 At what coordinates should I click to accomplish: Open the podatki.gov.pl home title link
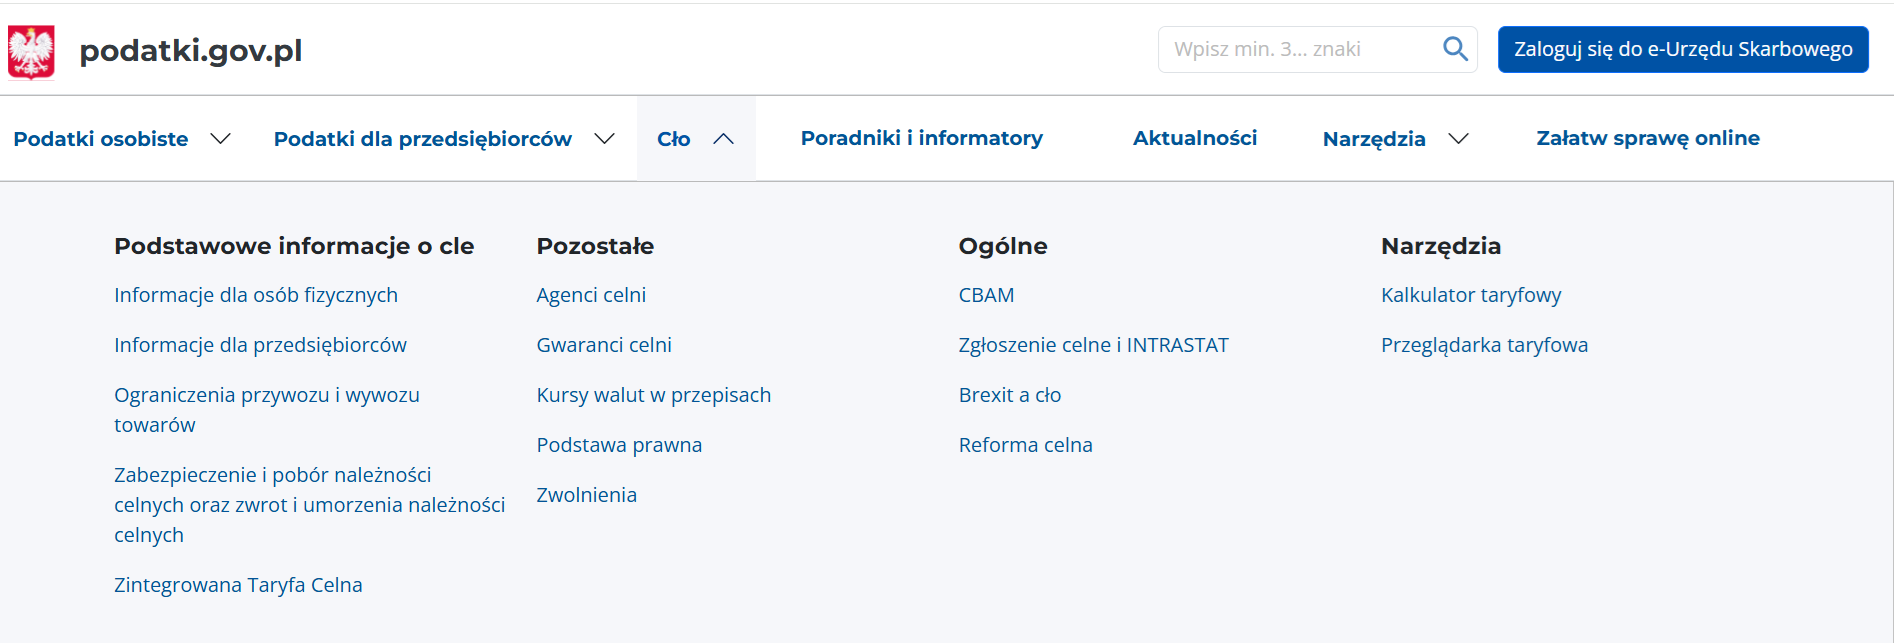[190, 50]
